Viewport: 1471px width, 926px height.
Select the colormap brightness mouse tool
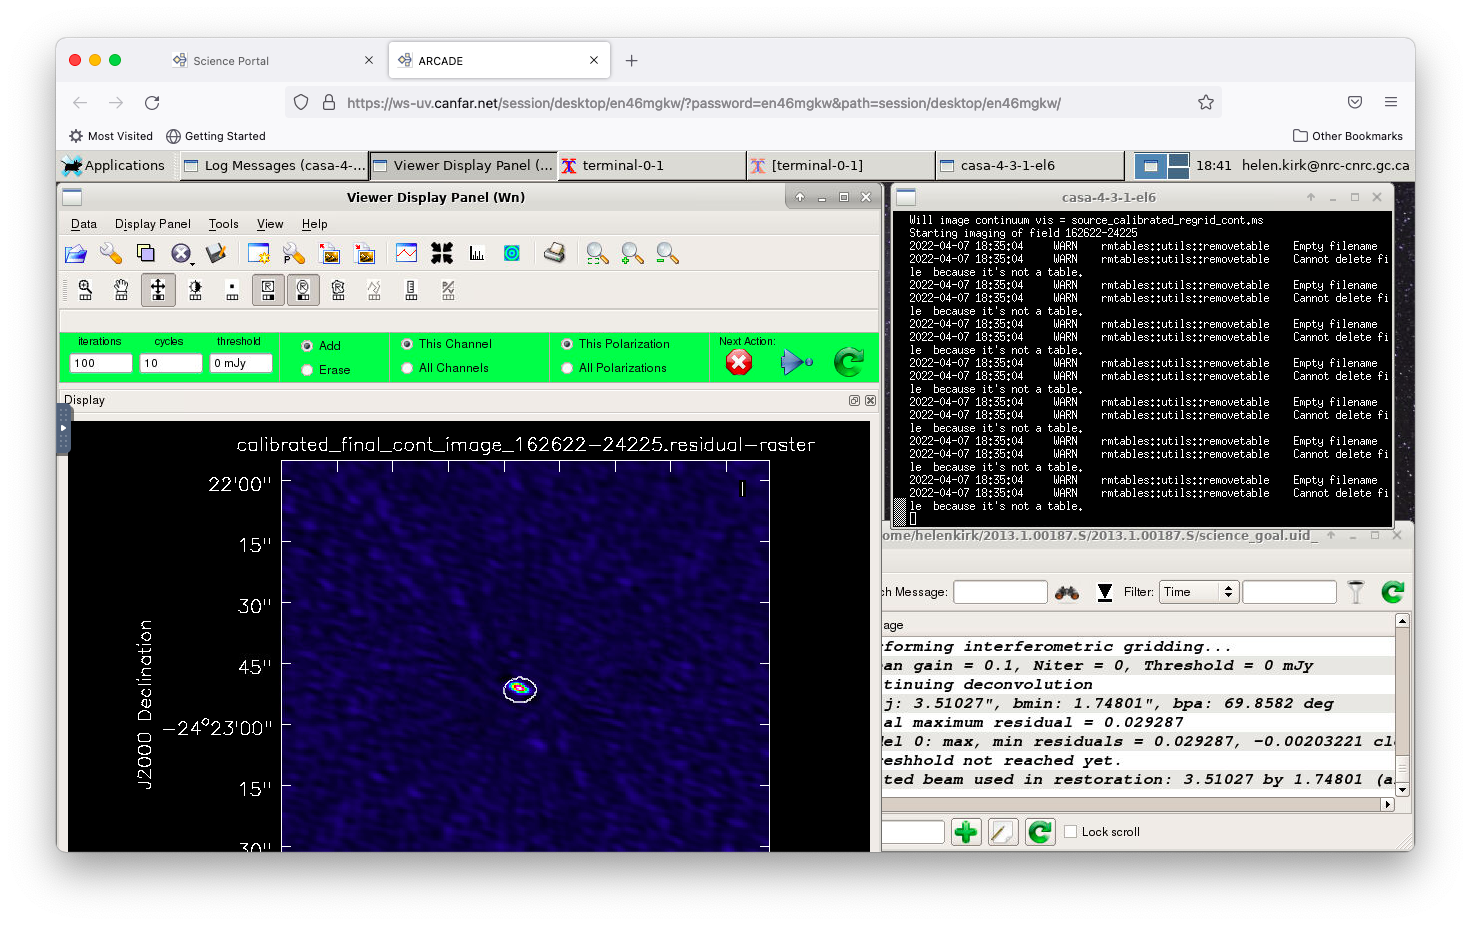195,290
